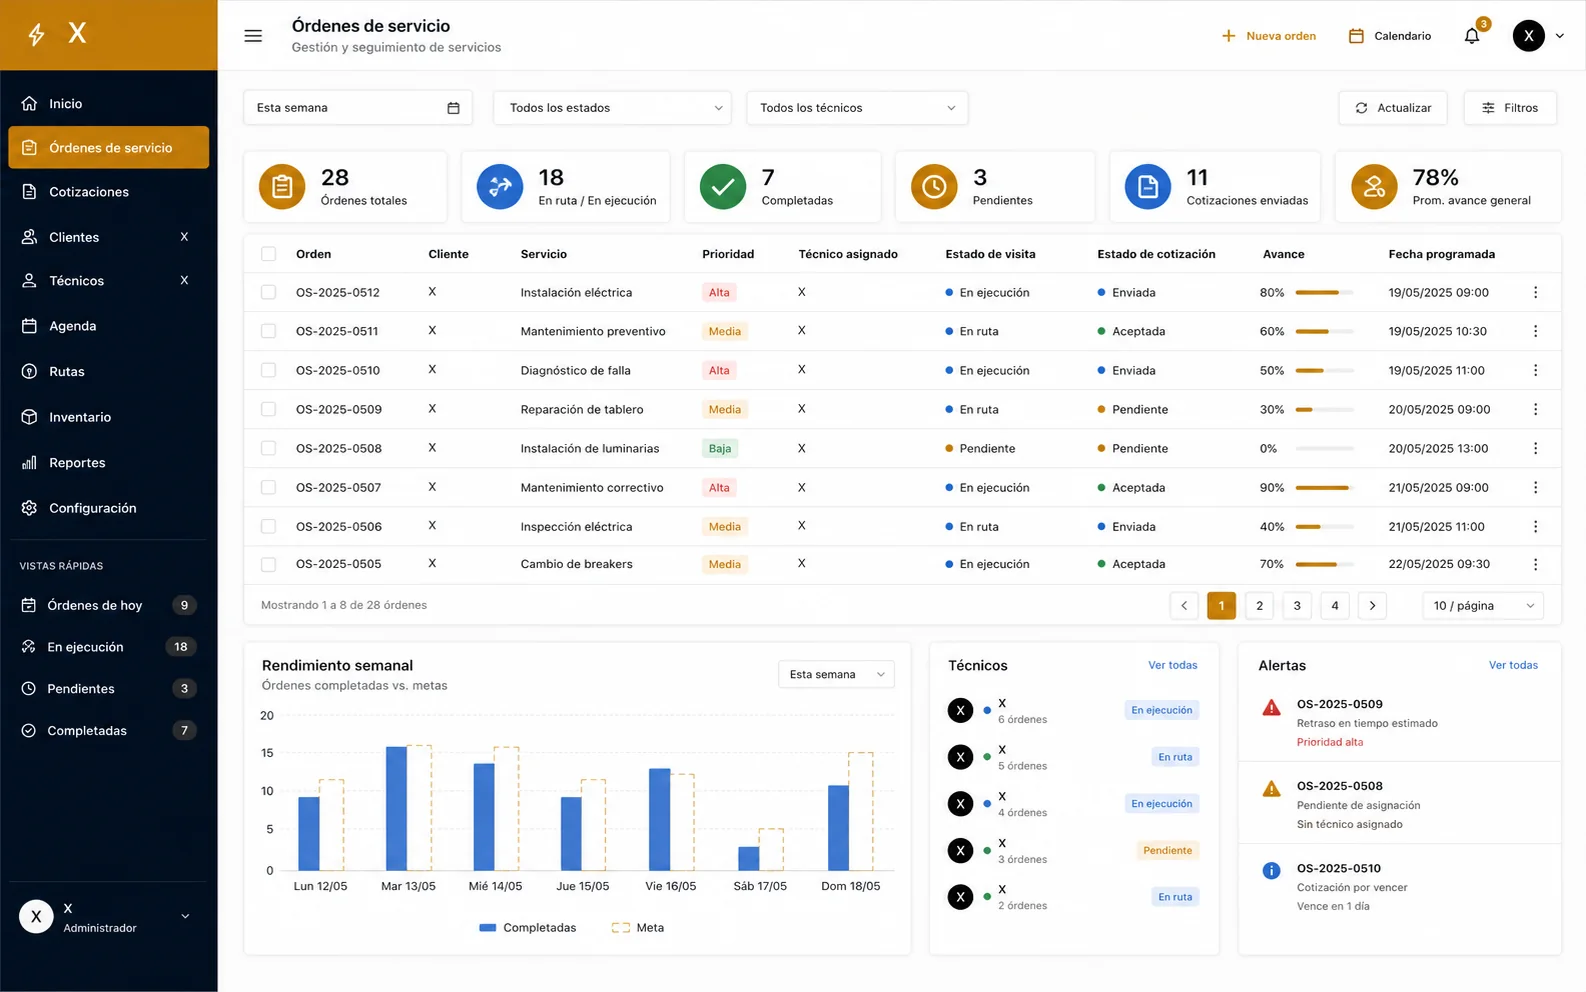
Task: Open row actions for OS-2025-0511
Action: coord(1535,331)
